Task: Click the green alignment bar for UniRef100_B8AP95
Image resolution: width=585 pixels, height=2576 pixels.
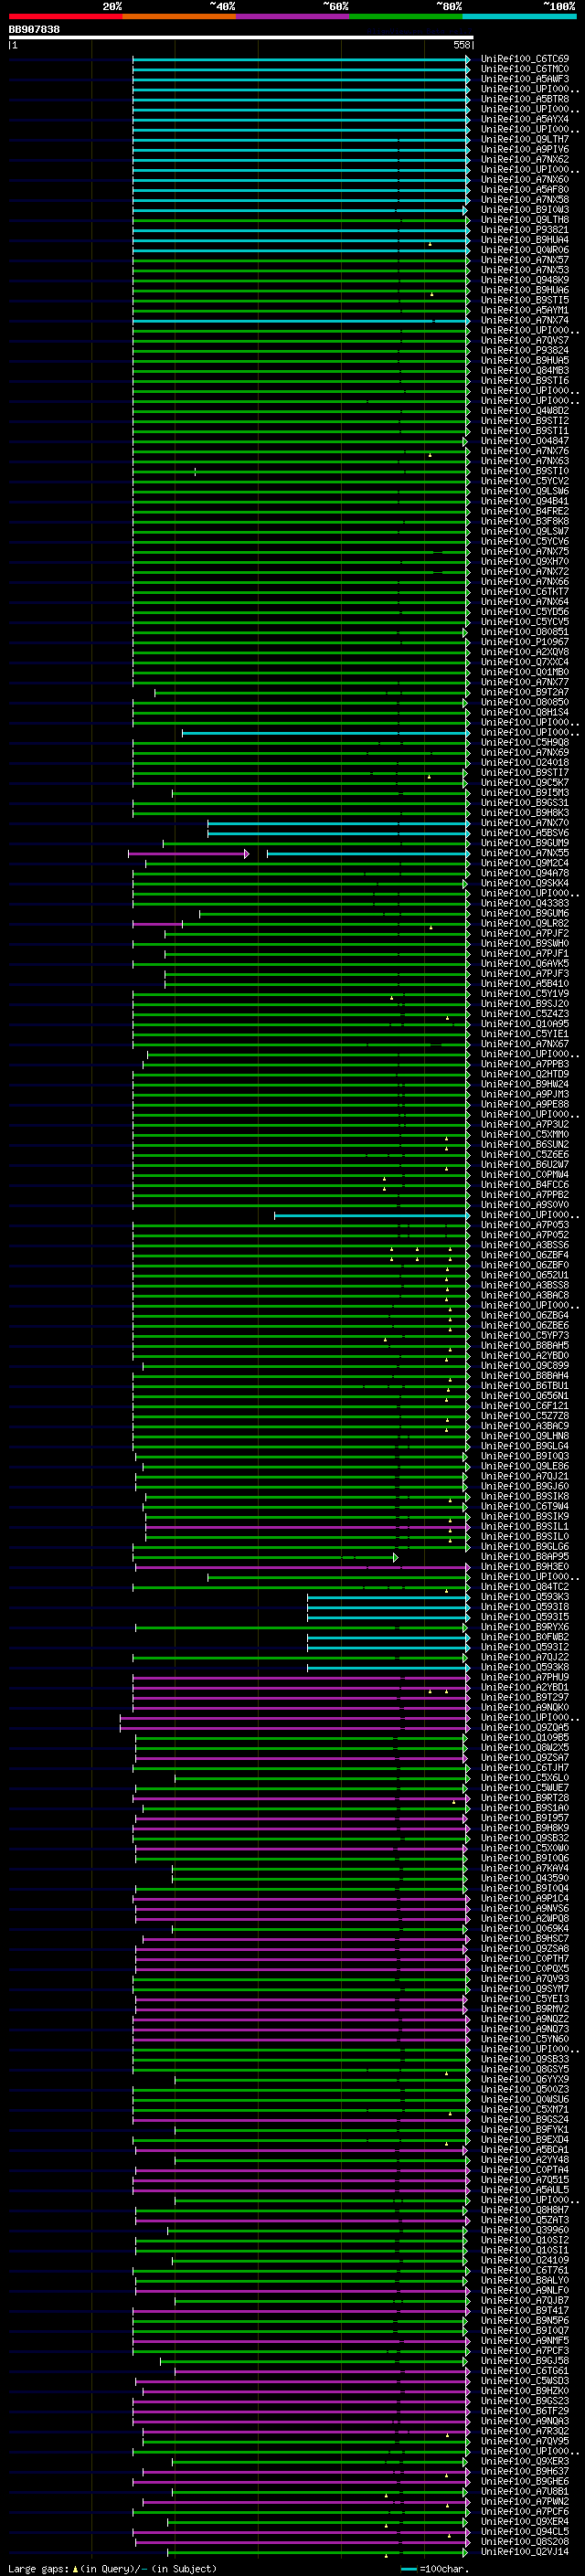Action: (x=265, y=1557)
